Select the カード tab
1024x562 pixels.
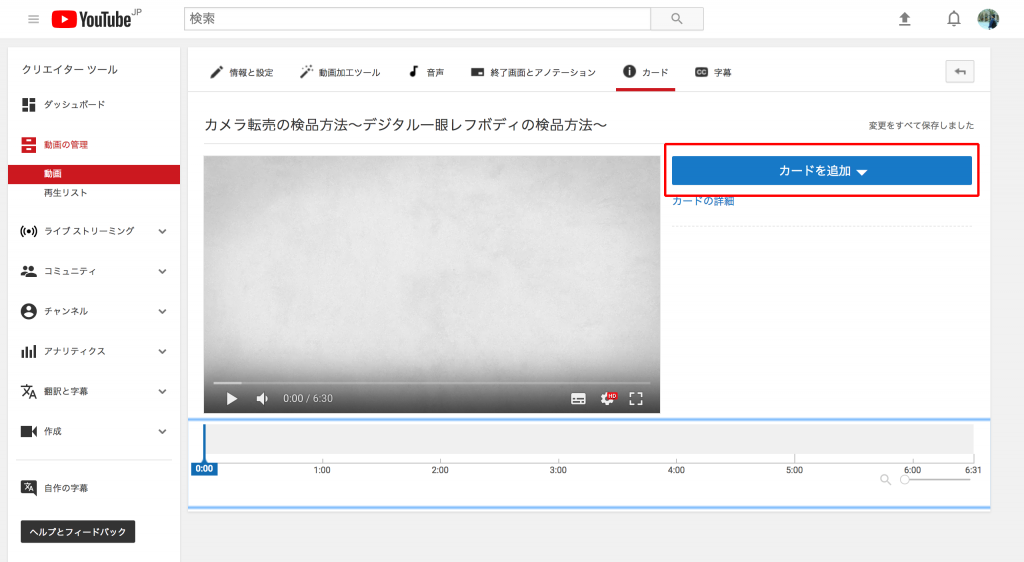645,72
